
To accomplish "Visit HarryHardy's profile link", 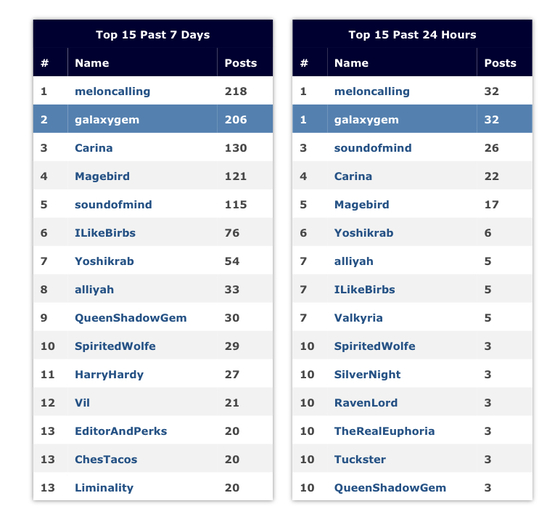I will click(x=109, y=375).
